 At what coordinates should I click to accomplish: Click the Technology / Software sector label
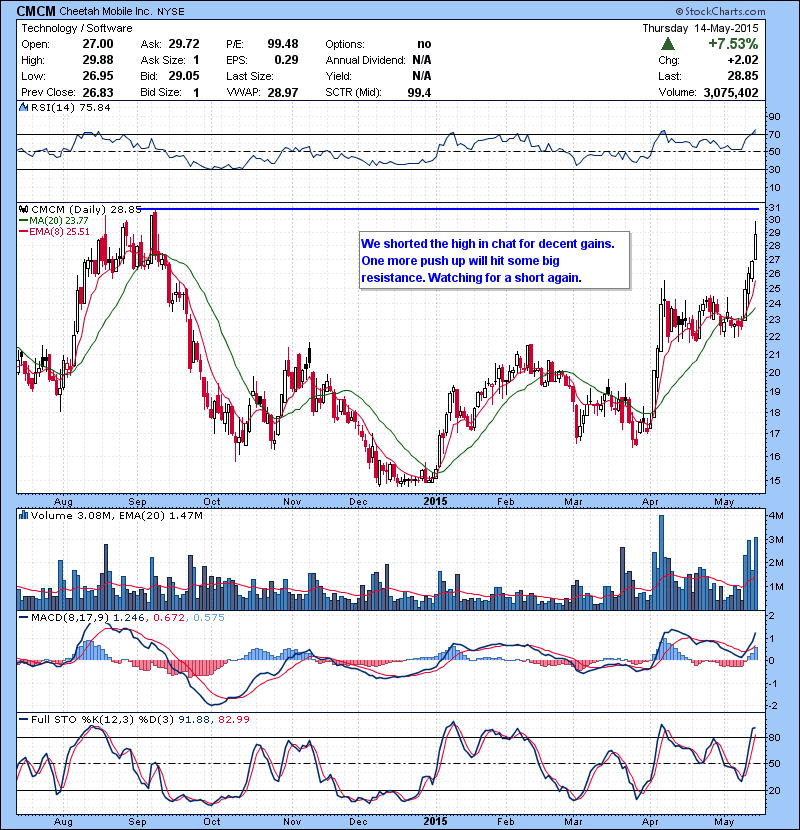(77, 28)
